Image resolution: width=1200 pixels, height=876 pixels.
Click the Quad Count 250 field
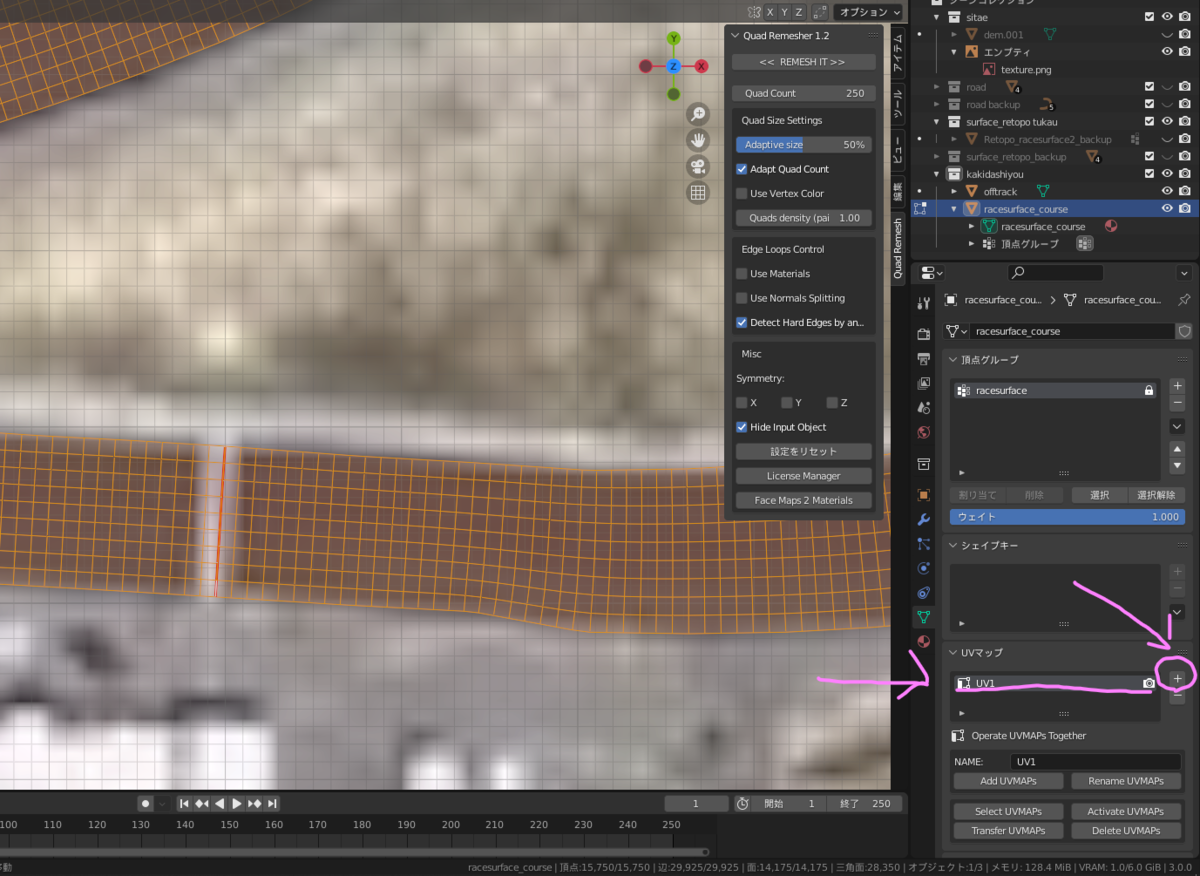803,93
